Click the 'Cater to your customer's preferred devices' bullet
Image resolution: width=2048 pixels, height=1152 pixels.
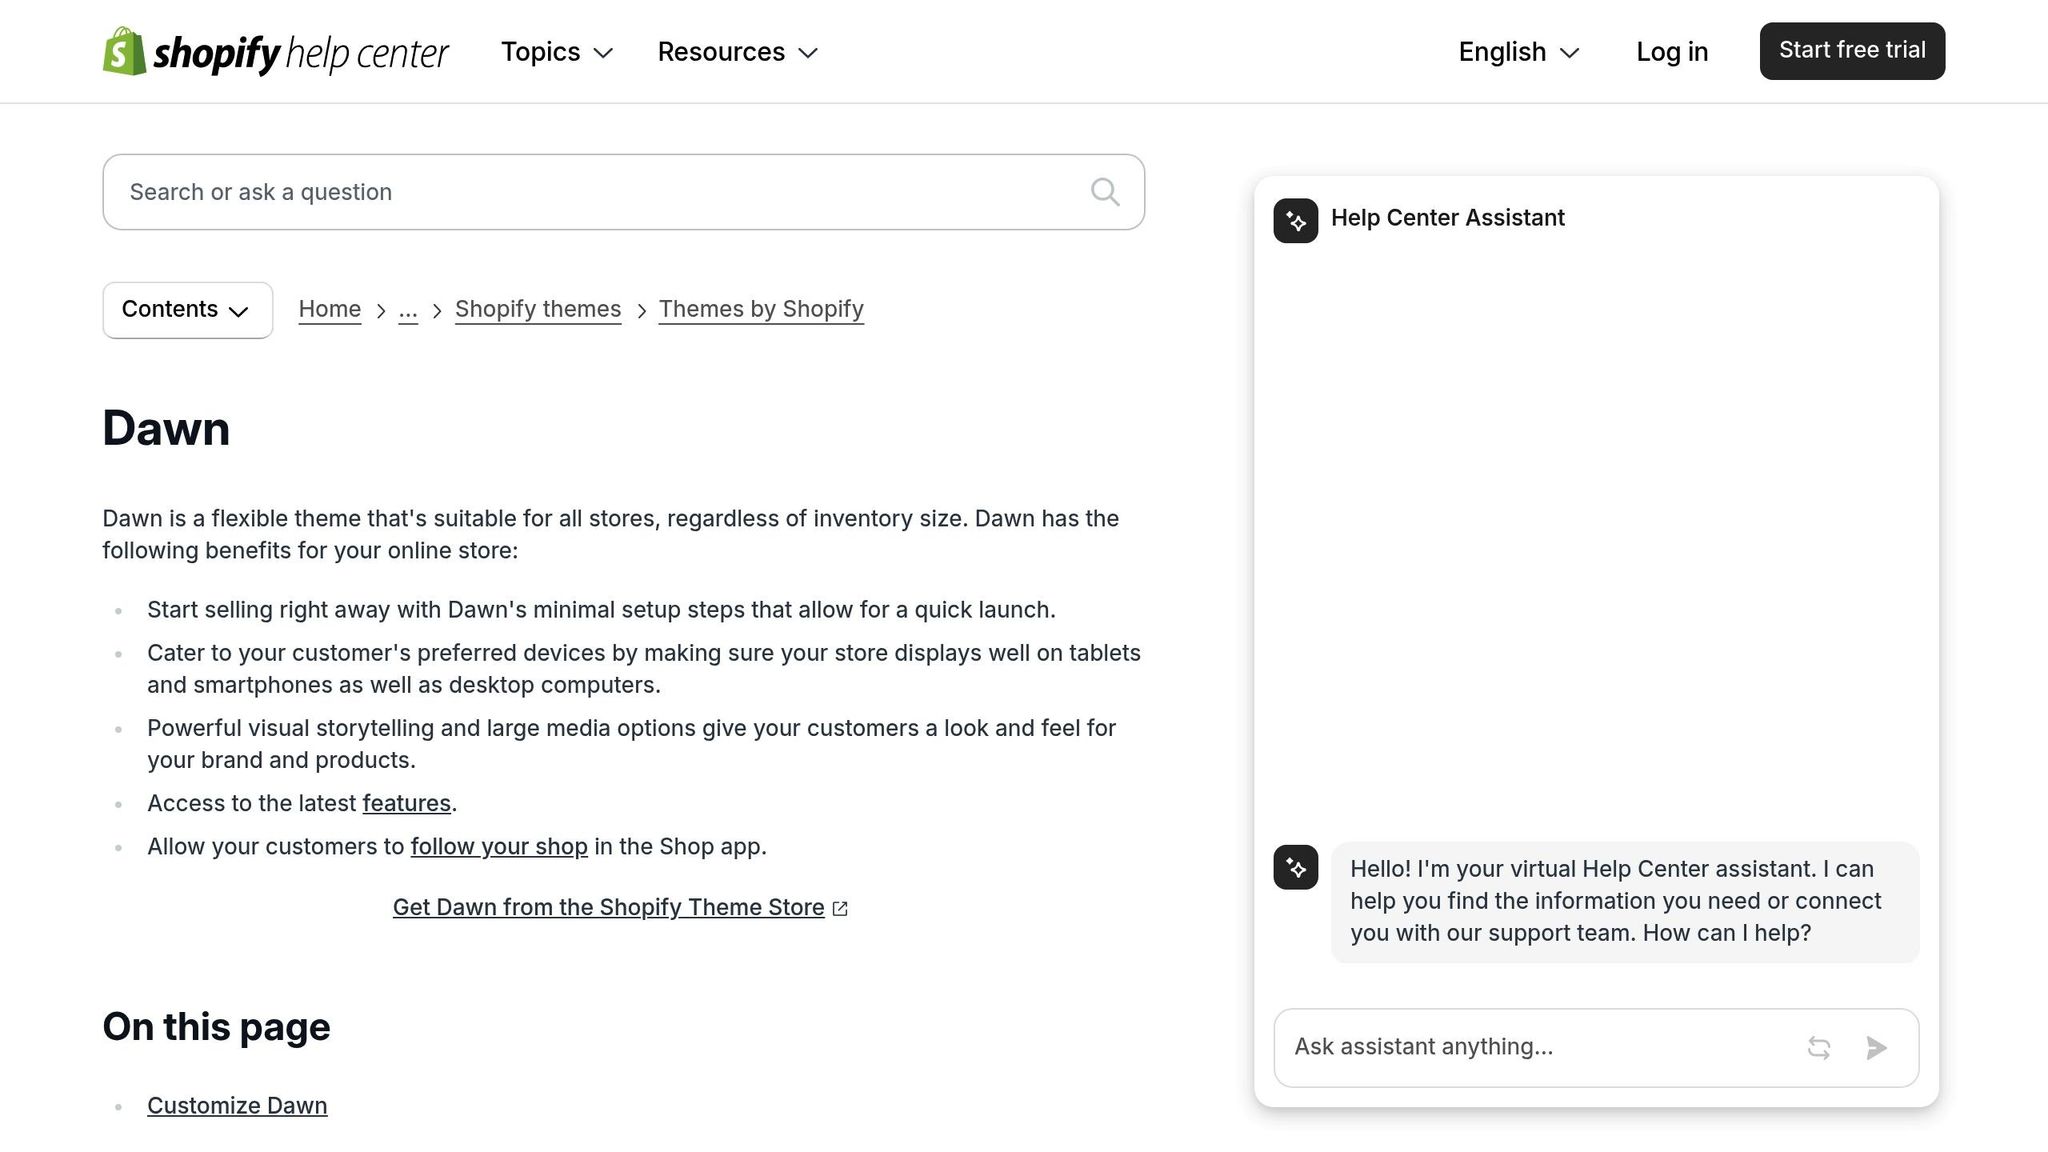644,669
